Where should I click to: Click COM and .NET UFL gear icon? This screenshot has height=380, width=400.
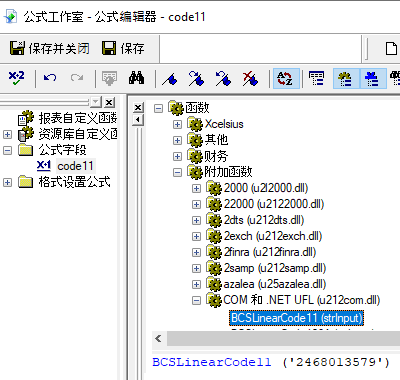coord(214,300)
